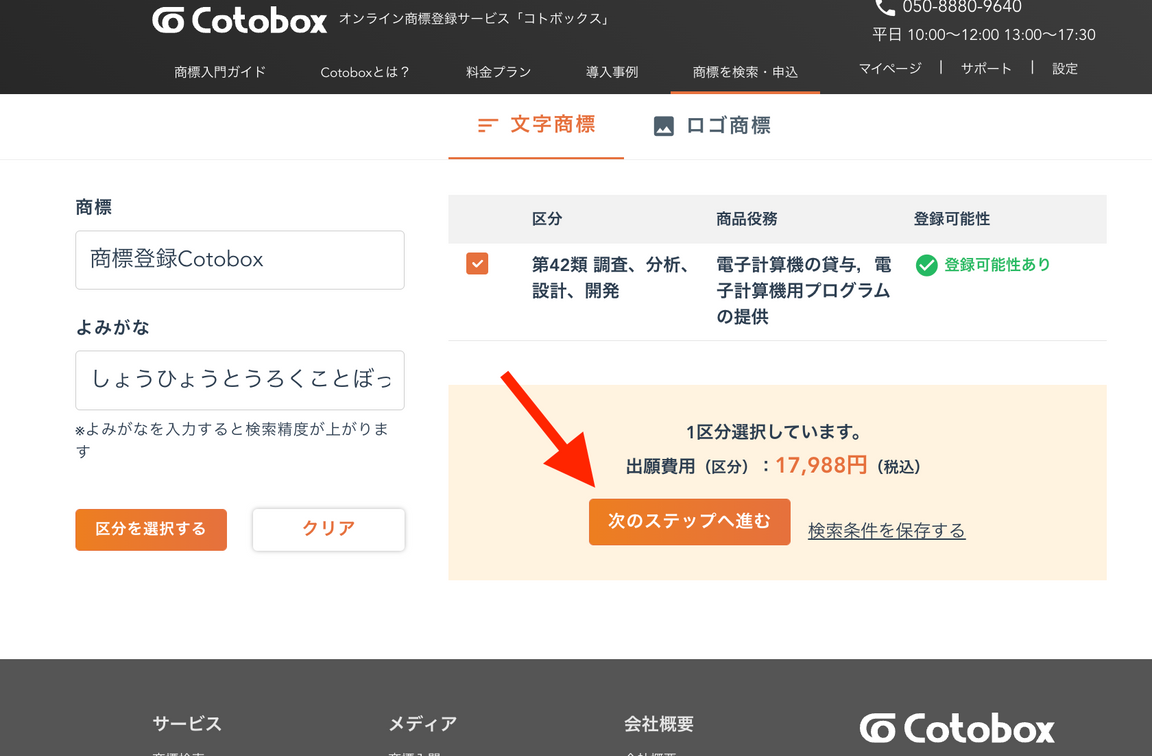Click the 区分を選択する button
Image resolution: width=1152 pixels, height=756 pixels.
tap(151, 529)
